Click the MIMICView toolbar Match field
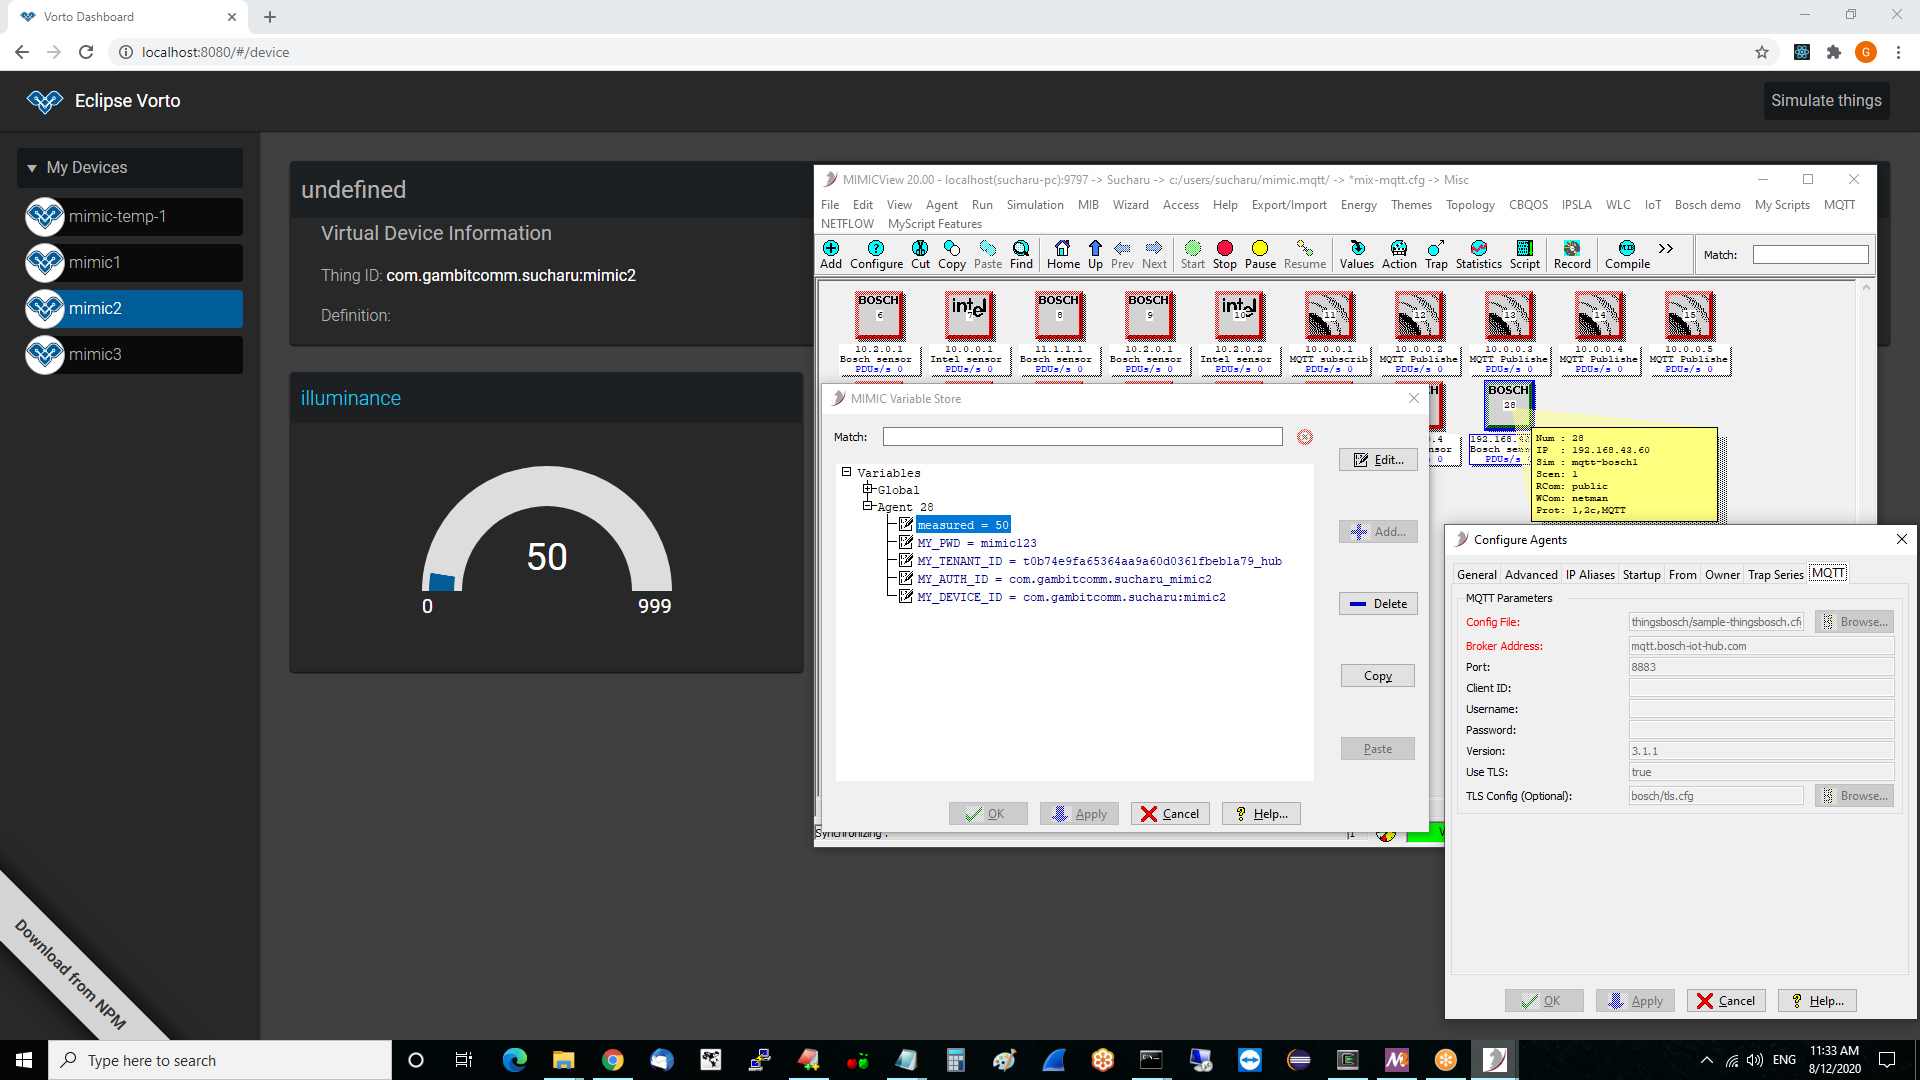This screenshot has width=1920, height=1080. point(1810,255)
